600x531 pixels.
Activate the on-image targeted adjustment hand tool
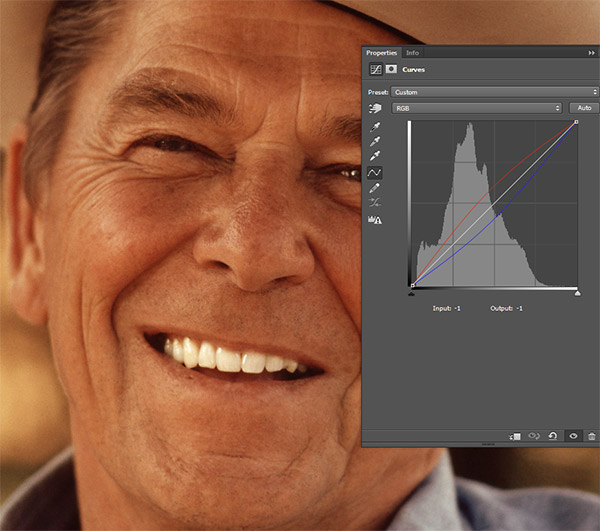click(x=375, y=109)
